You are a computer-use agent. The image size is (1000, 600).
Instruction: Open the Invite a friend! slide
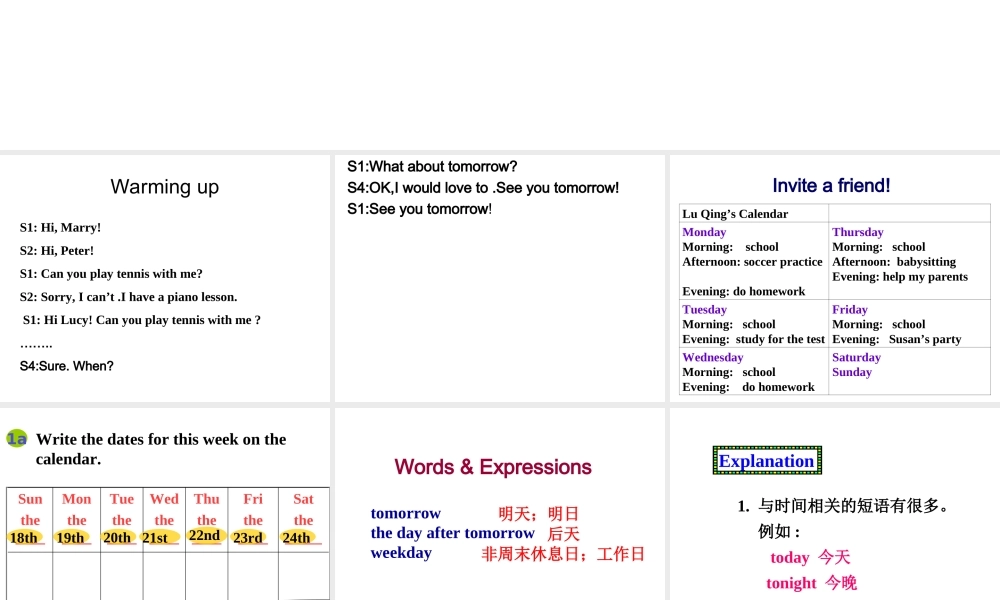(x=833, y=278)
